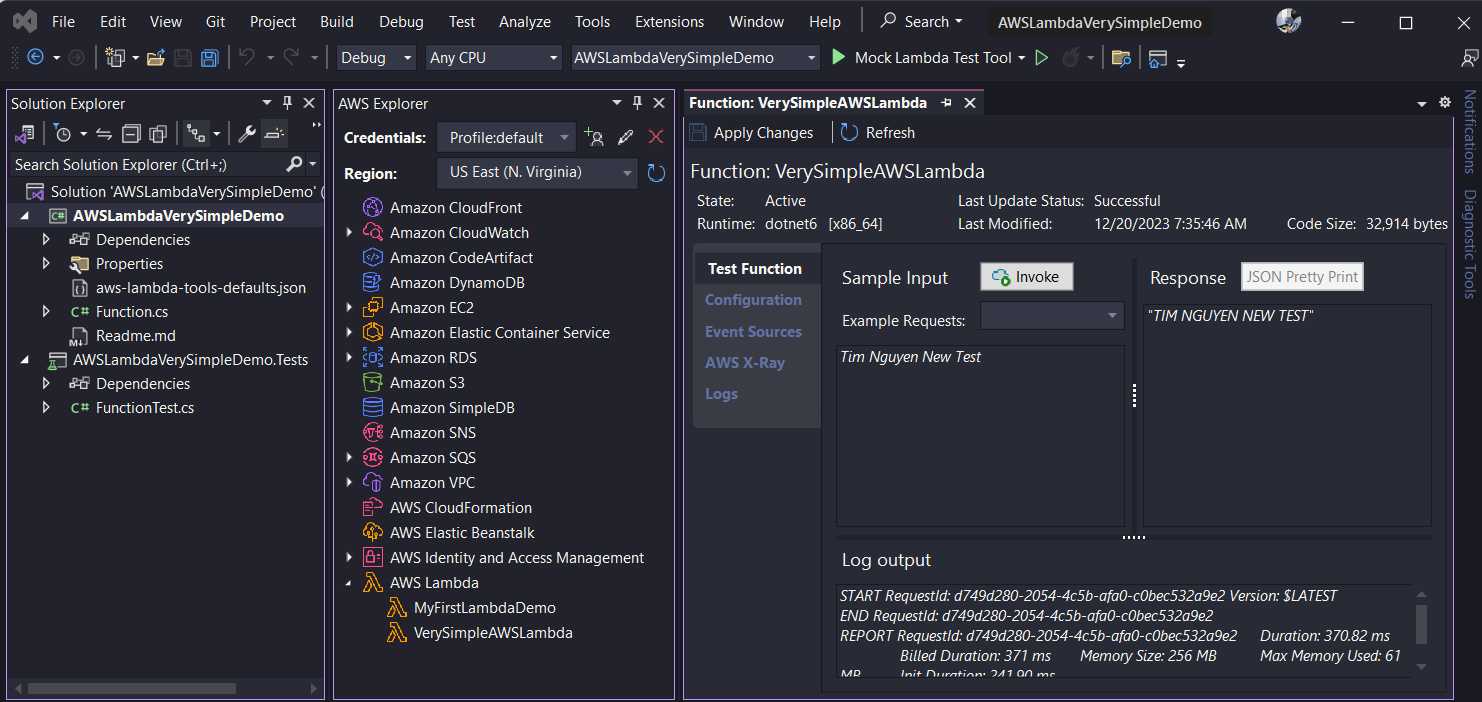Click the Open File folder icon

pyautogui.click(x=156, y=58)
